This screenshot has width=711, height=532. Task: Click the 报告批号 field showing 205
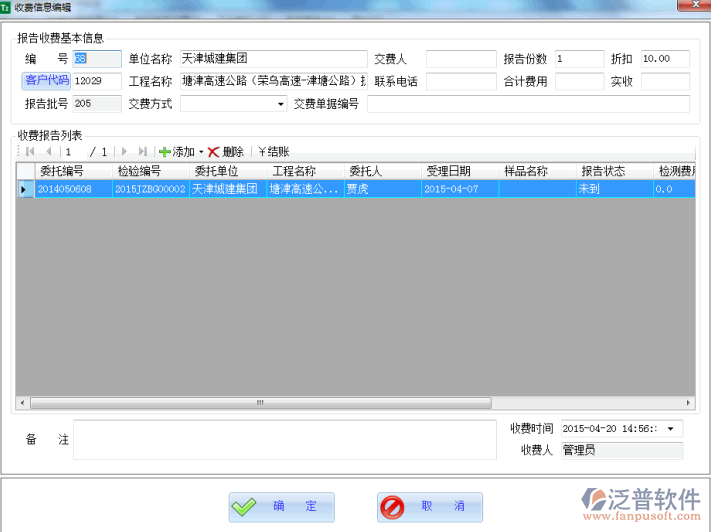tap(97, 104)
